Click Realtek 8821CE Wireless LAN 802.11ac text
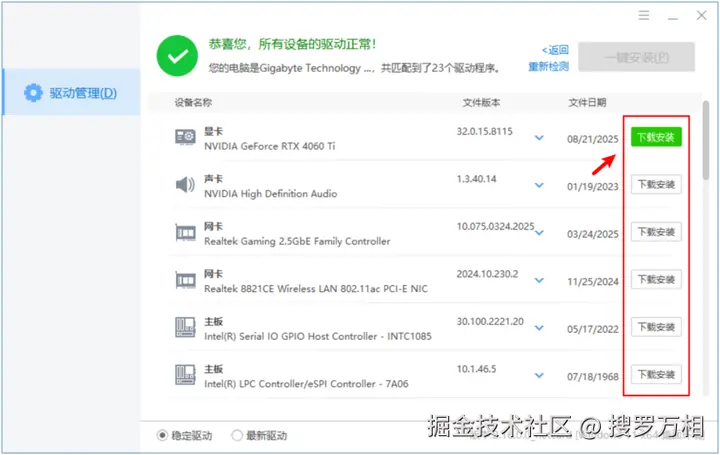Image resolution: width=720 pixels, height=455 pixels. (x=316, y=289)
